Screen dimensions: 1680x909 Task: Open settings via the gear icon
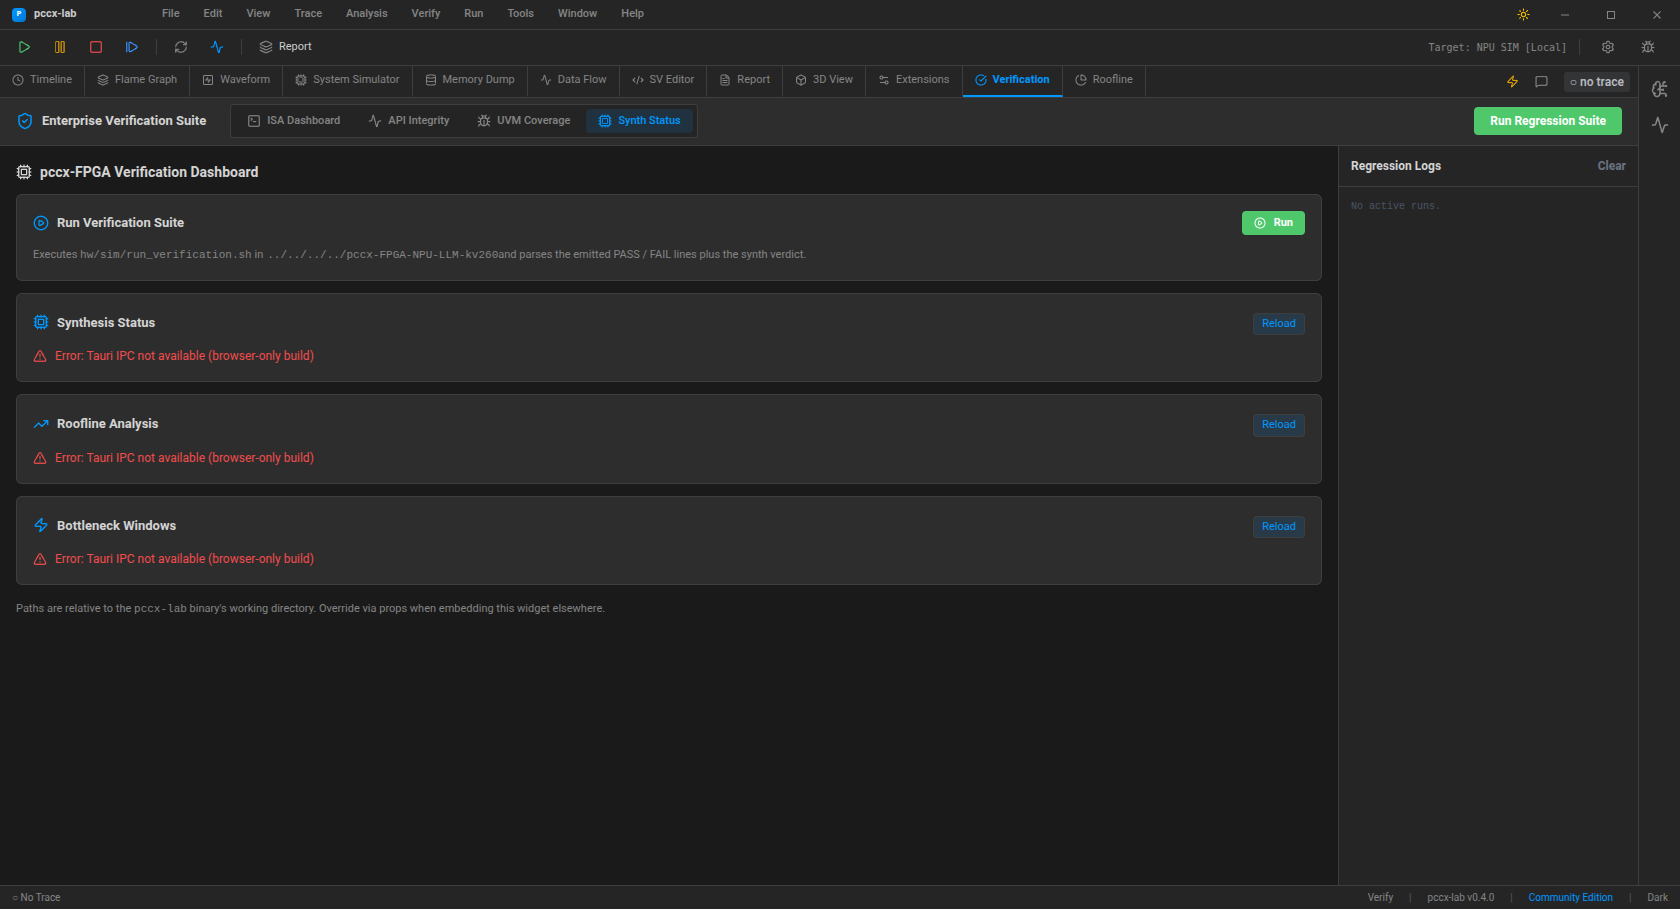tap(1608, 47)
